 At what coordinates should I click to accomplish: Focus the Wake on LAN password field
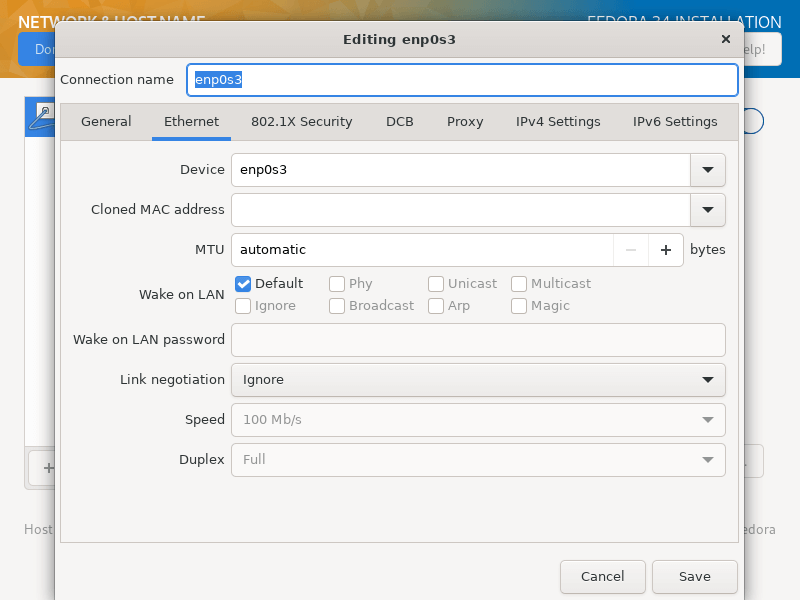click(478, 340)
